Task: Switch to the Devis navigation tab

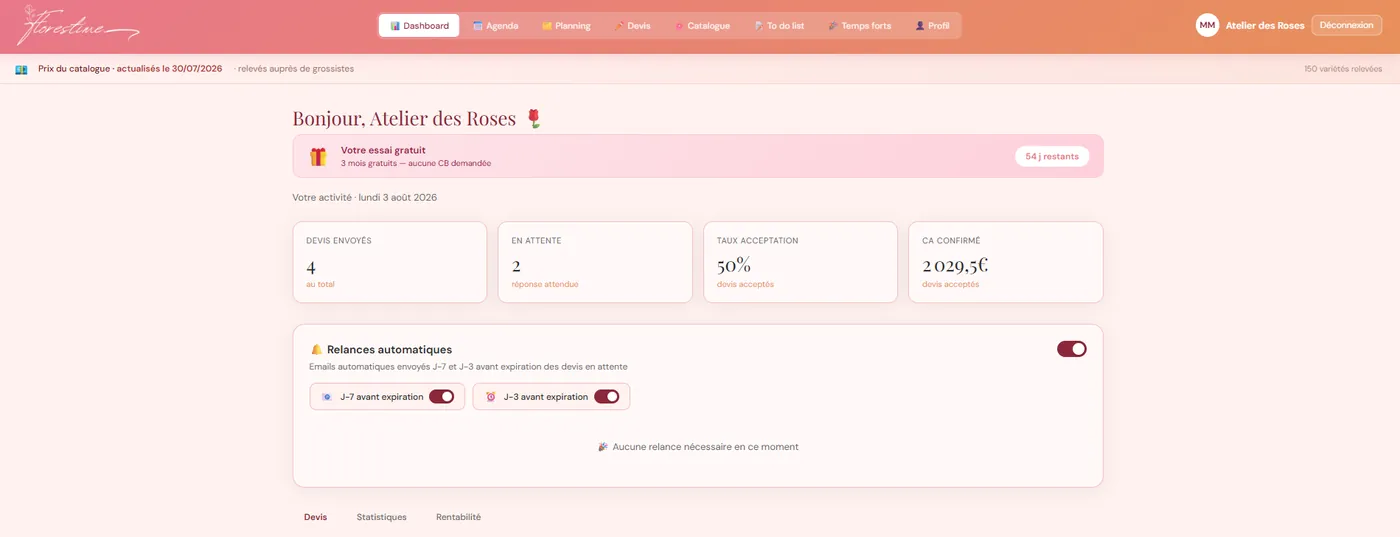Action: (632, 26)
